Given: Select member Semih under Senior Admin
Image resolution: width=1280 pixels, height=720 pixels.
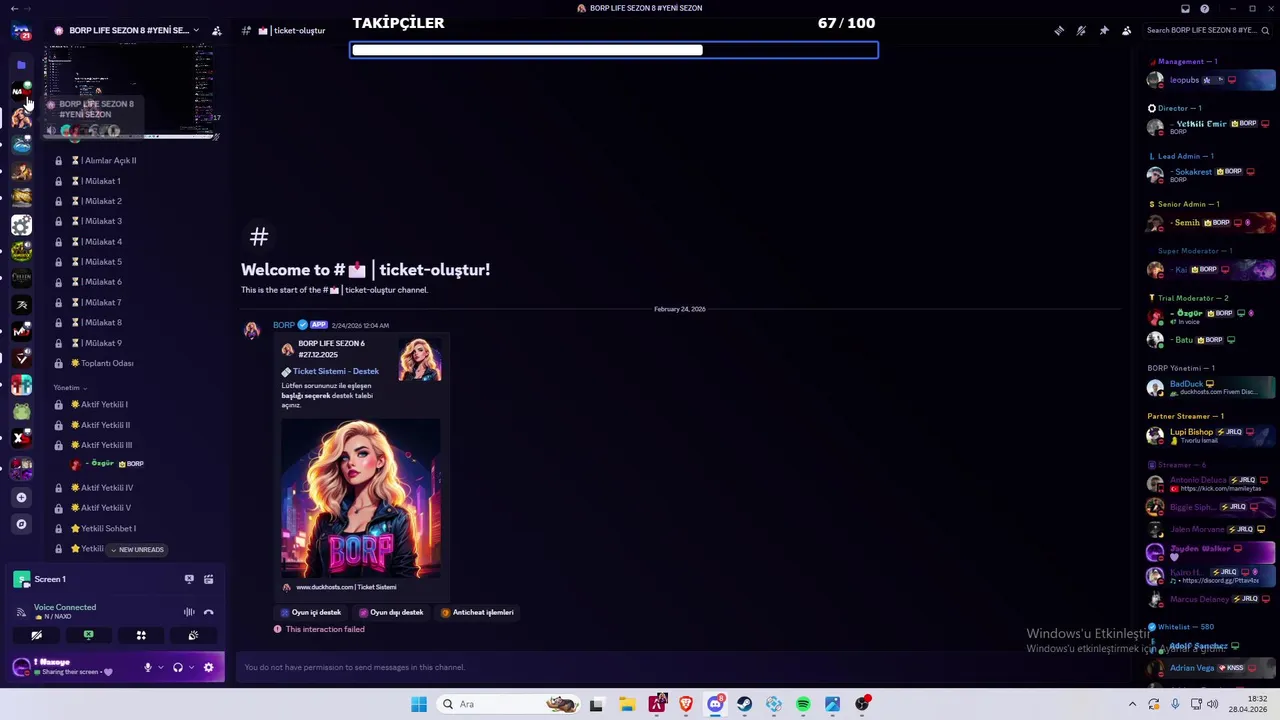Looking at the screenshot, I should click(x=1212, y=222).
